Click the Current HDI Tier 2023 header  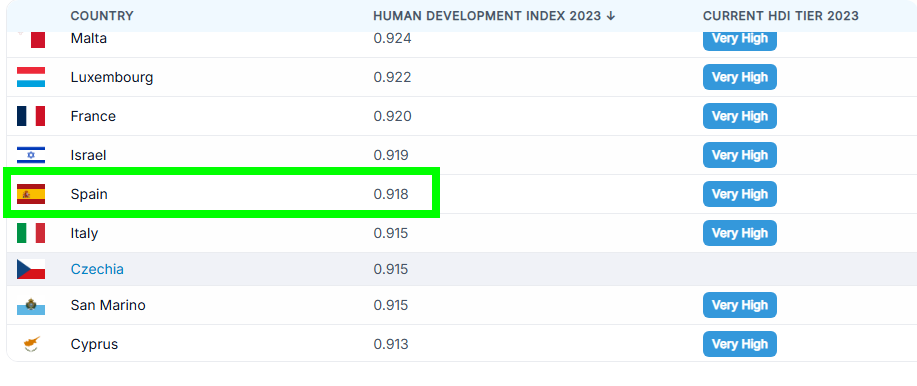click(x=781, y=16)
